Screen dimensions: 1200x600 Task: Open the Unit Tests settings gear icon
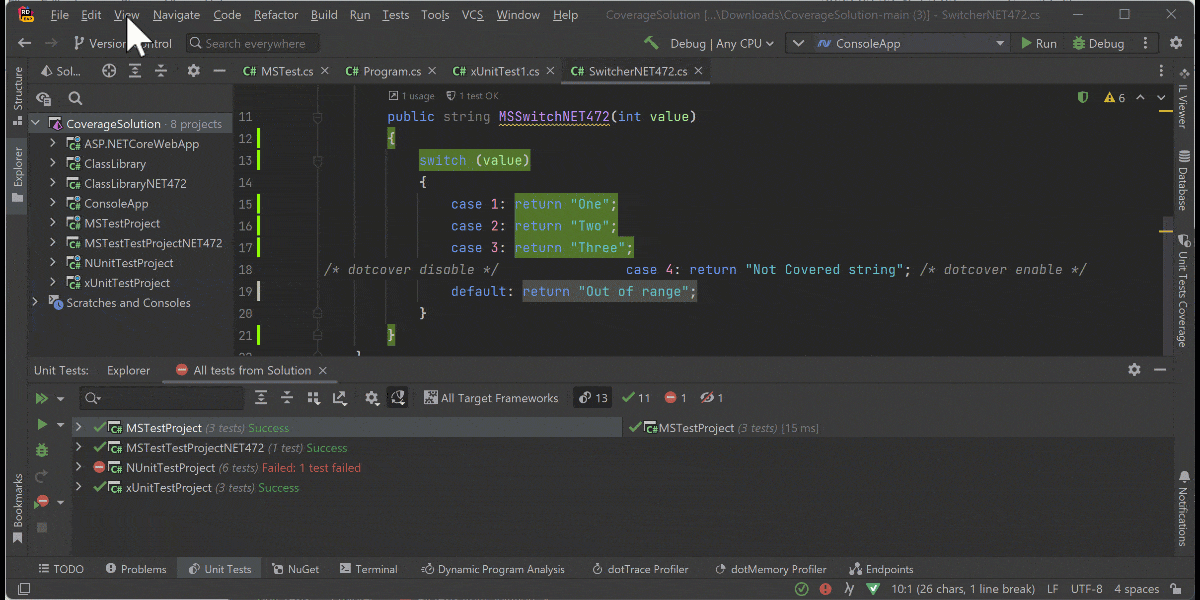(x=372, y=398)
